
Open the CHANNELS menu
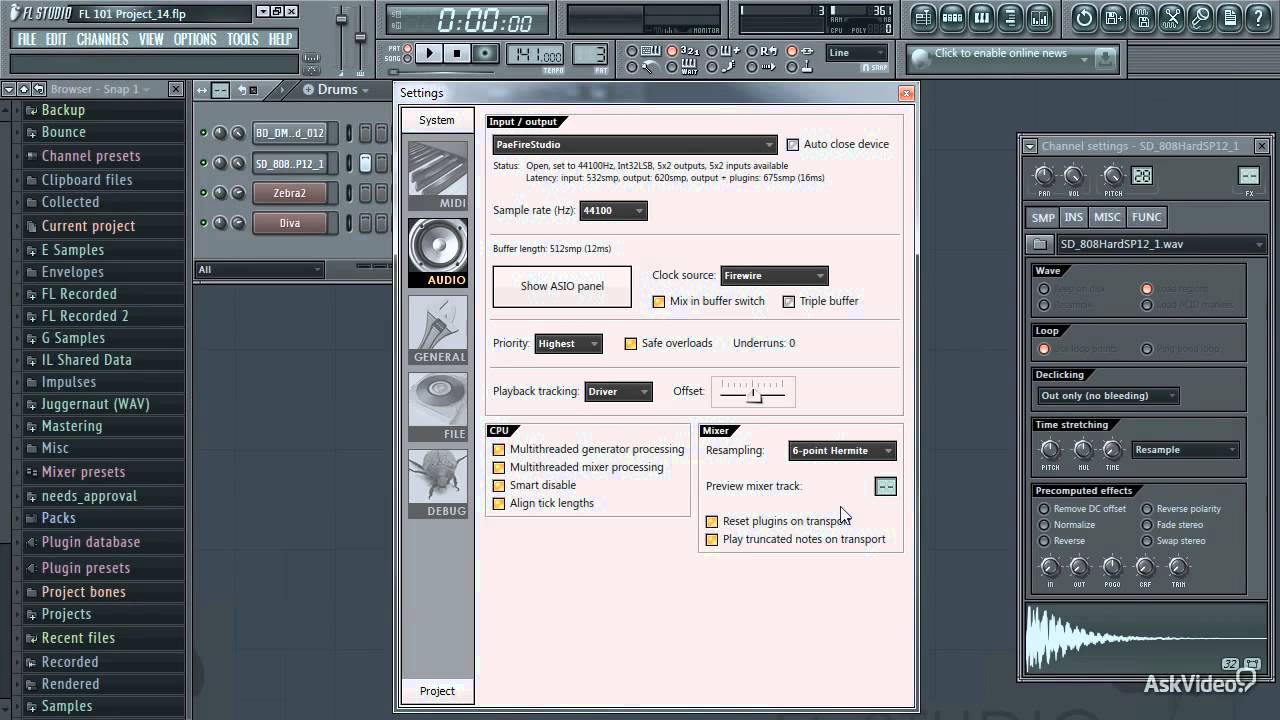[x=102, y=39]
